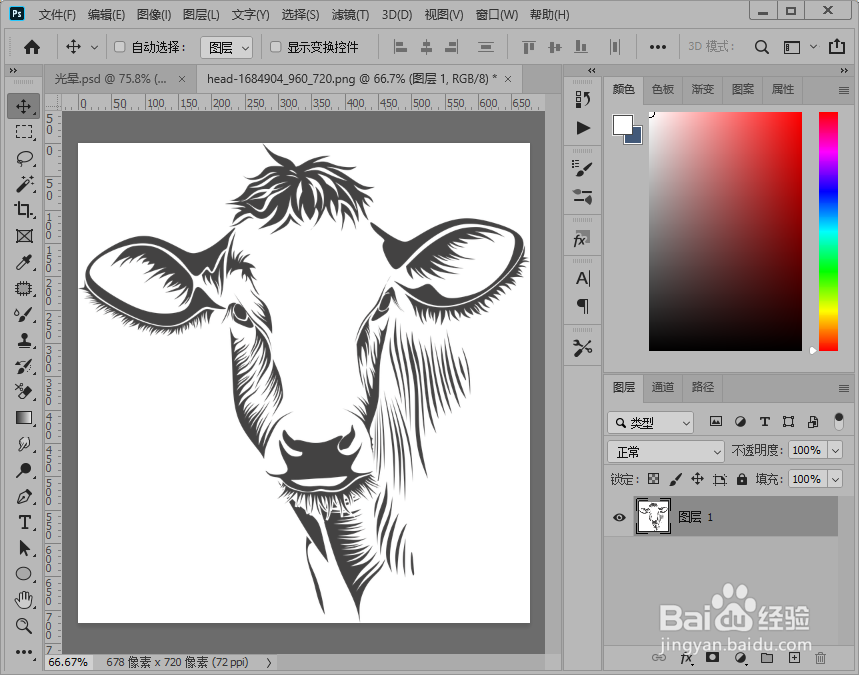
Task: Switch to the 光晕.psd document tab
Action: (x=110, y=79)
